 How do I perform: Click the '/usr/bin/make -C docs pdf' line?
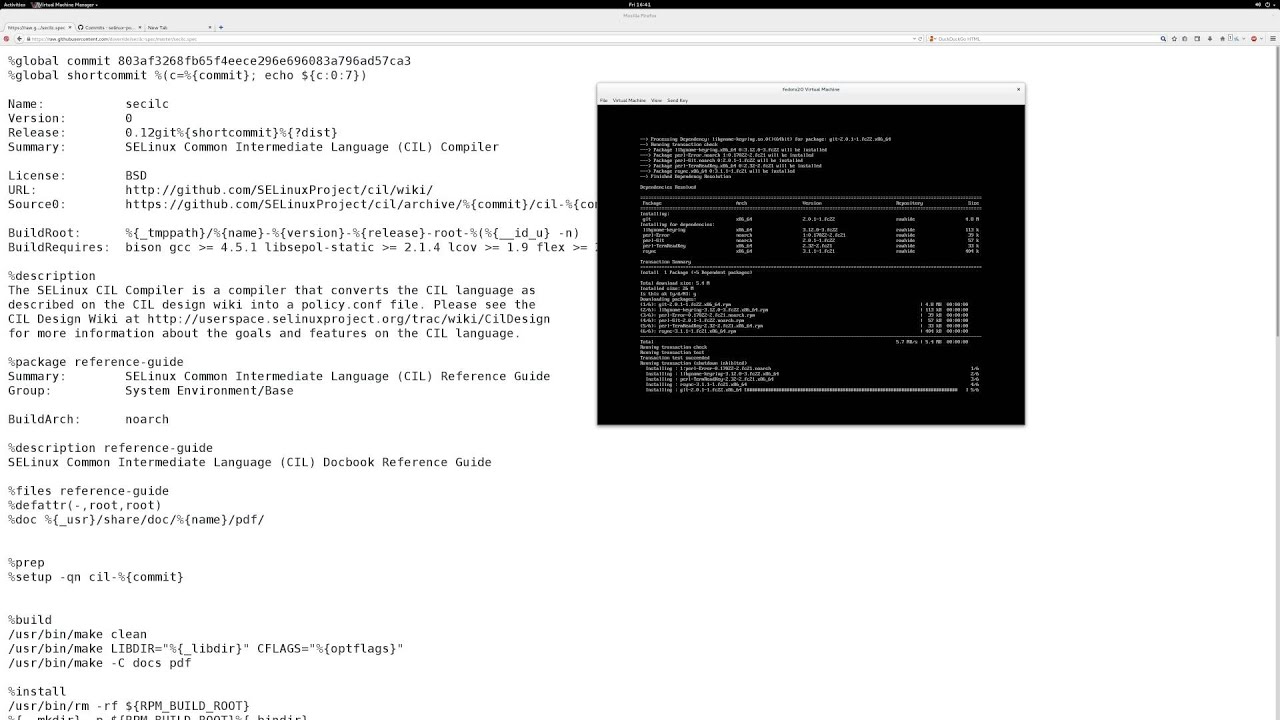coord(99,663)
